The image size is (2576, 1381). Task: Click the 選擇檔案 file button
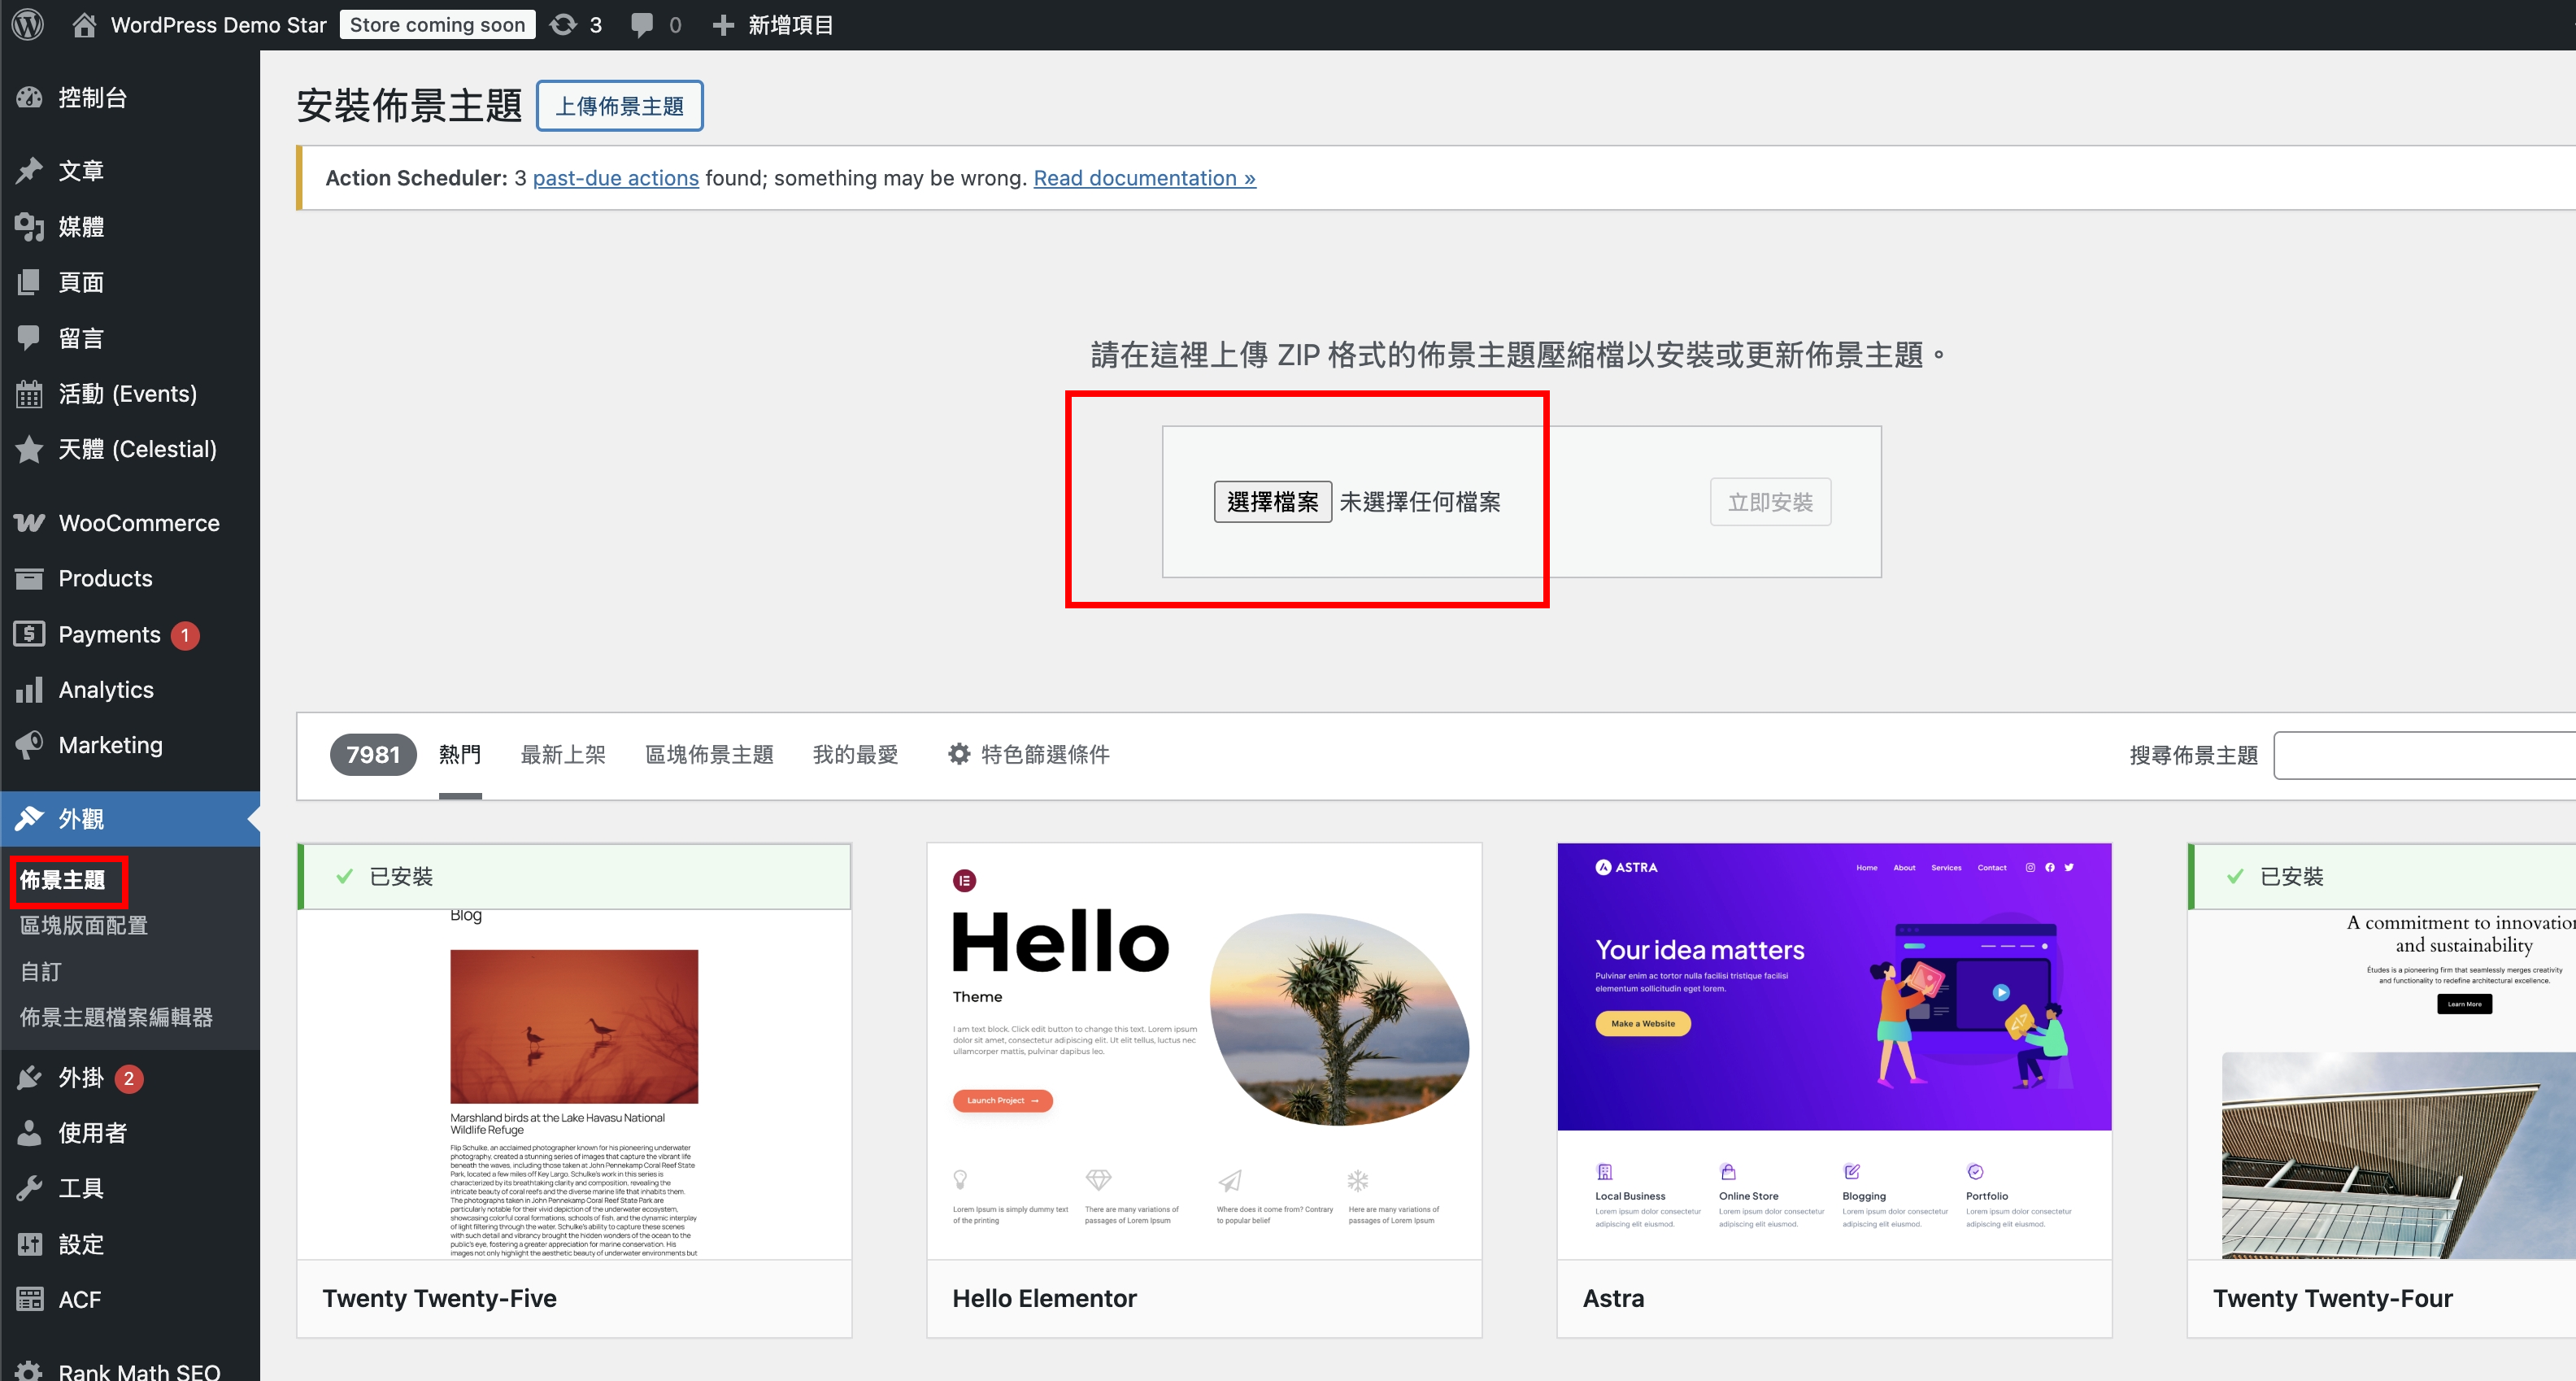pyautogui.click(x=1272, y=502)
